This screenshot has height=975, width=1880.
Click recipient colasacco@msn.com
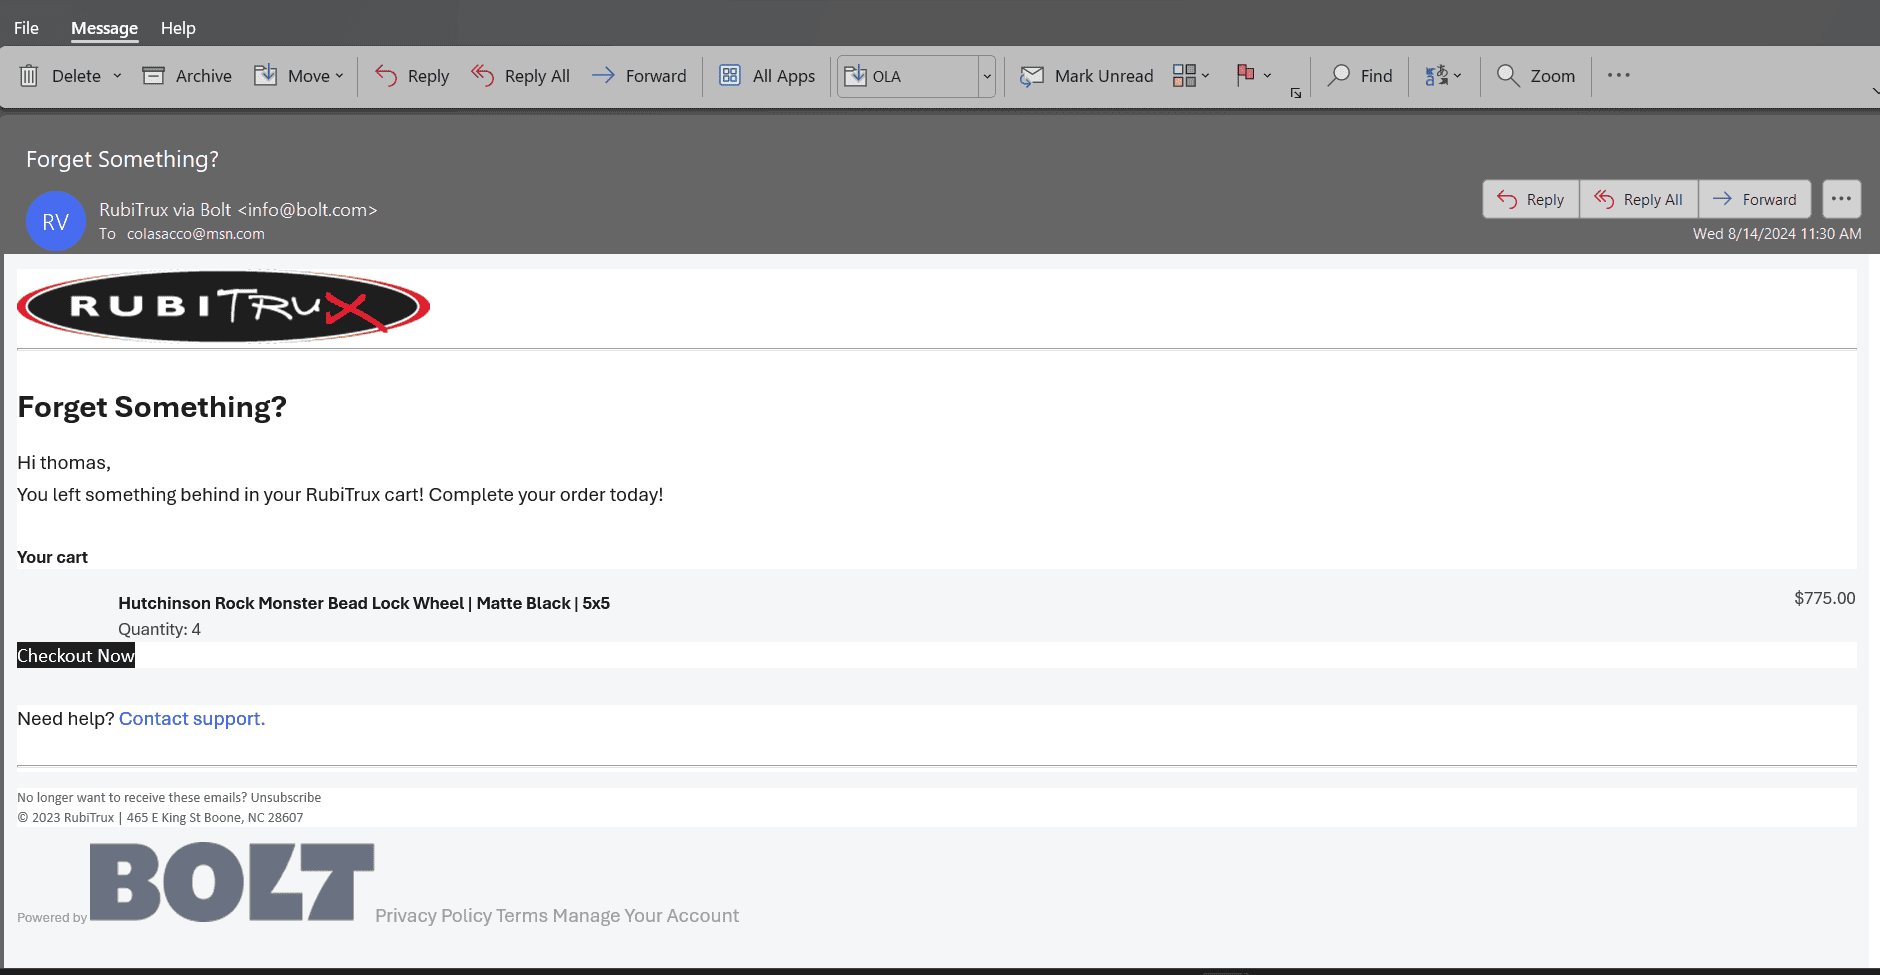pos(196,234)
